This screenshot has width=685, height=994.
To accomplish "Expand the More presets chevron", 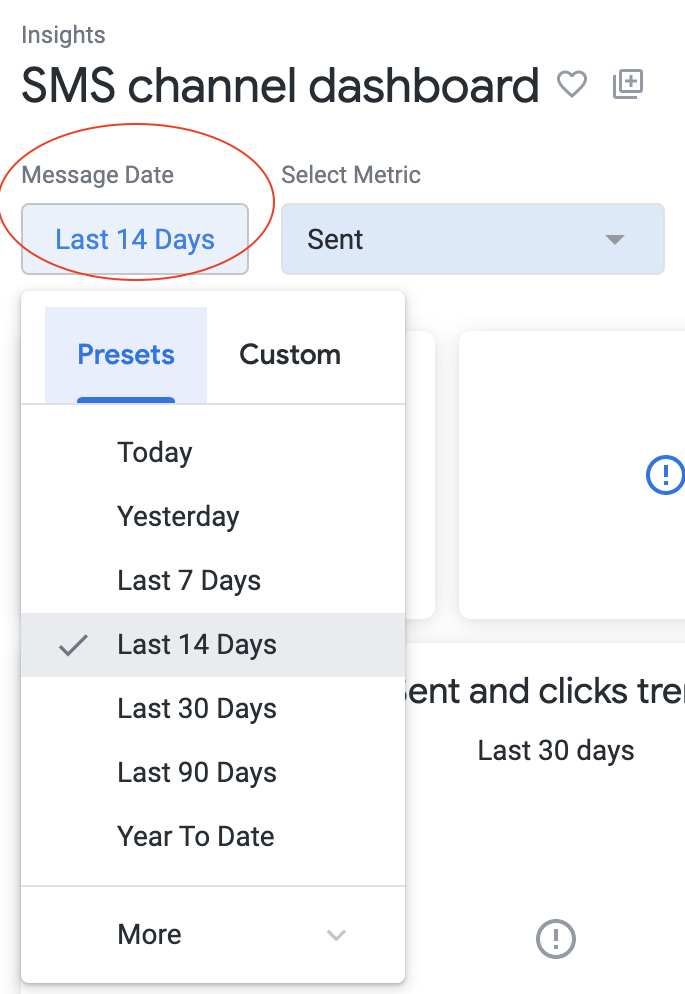I will pos(336,935).
